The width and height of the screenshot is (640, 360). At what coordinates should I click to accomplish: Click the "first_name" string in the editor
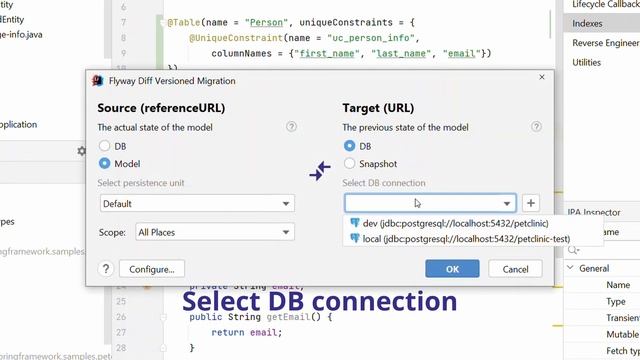[x=327, y=53]
